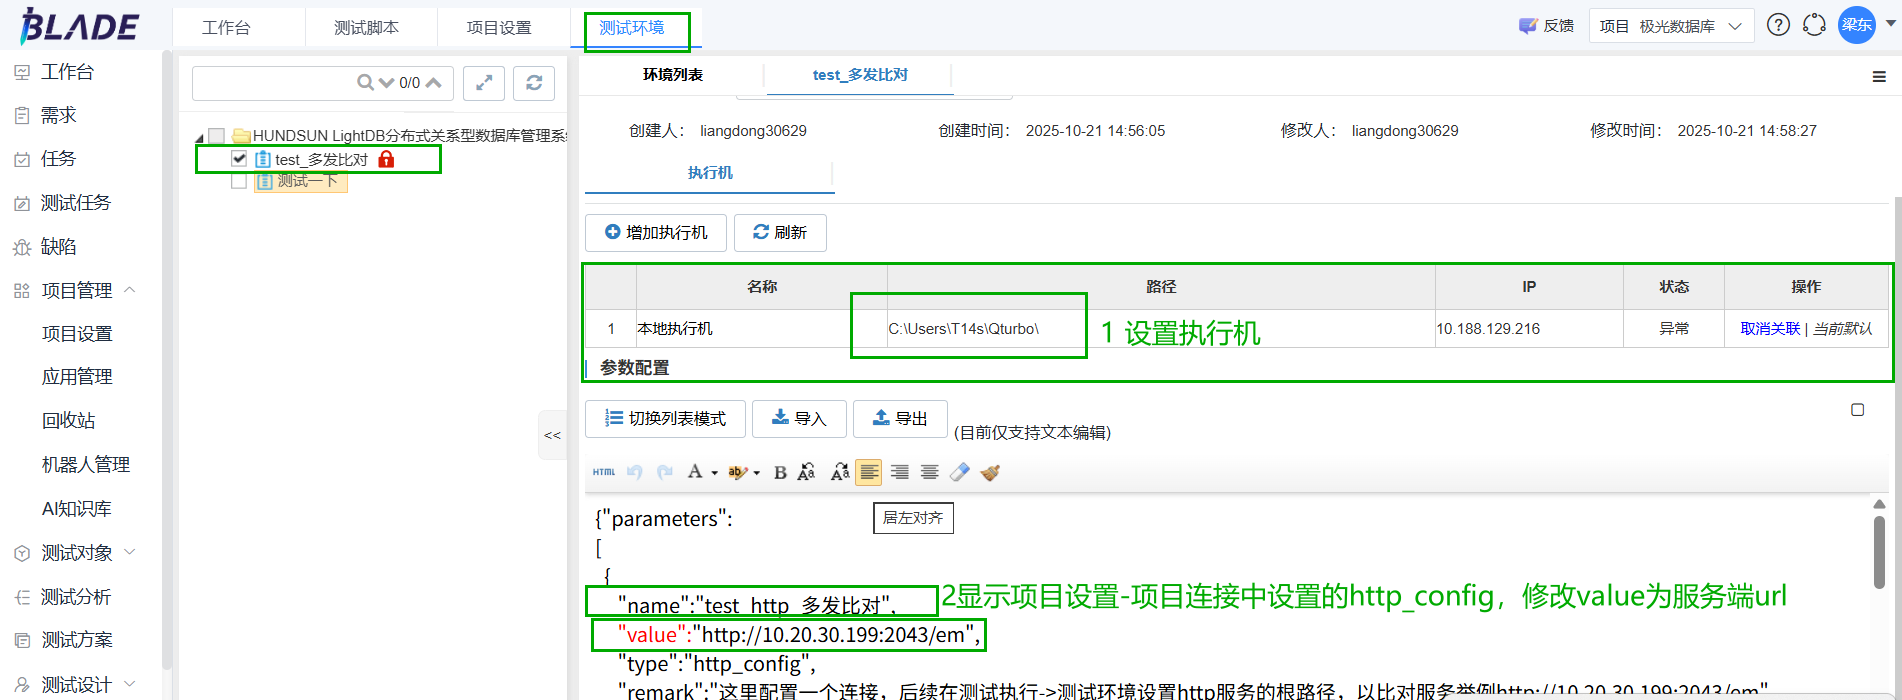
Task: Collapse the HUNDSUN LightDB tree node
Action: pyautogui.click(x=199, y=137)
